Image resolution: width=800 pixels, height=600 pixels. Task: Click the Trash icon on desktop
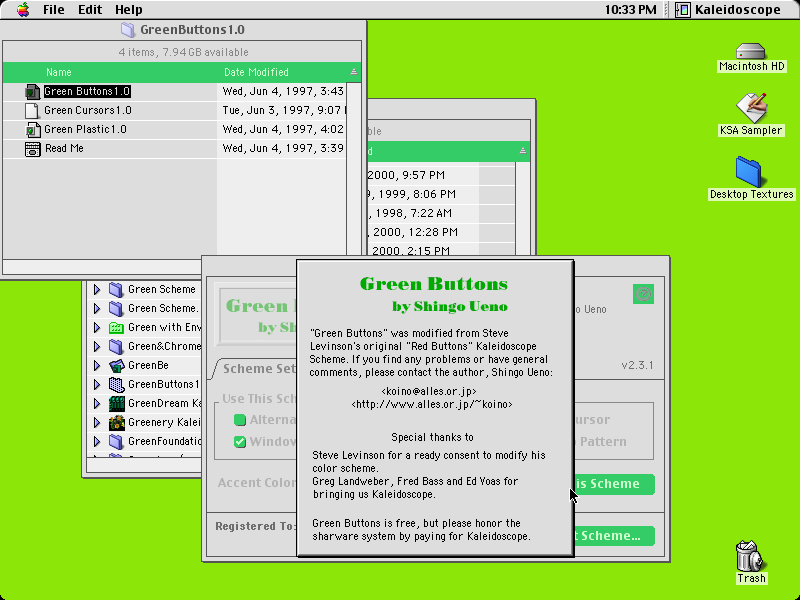click(x=750, y=556)
